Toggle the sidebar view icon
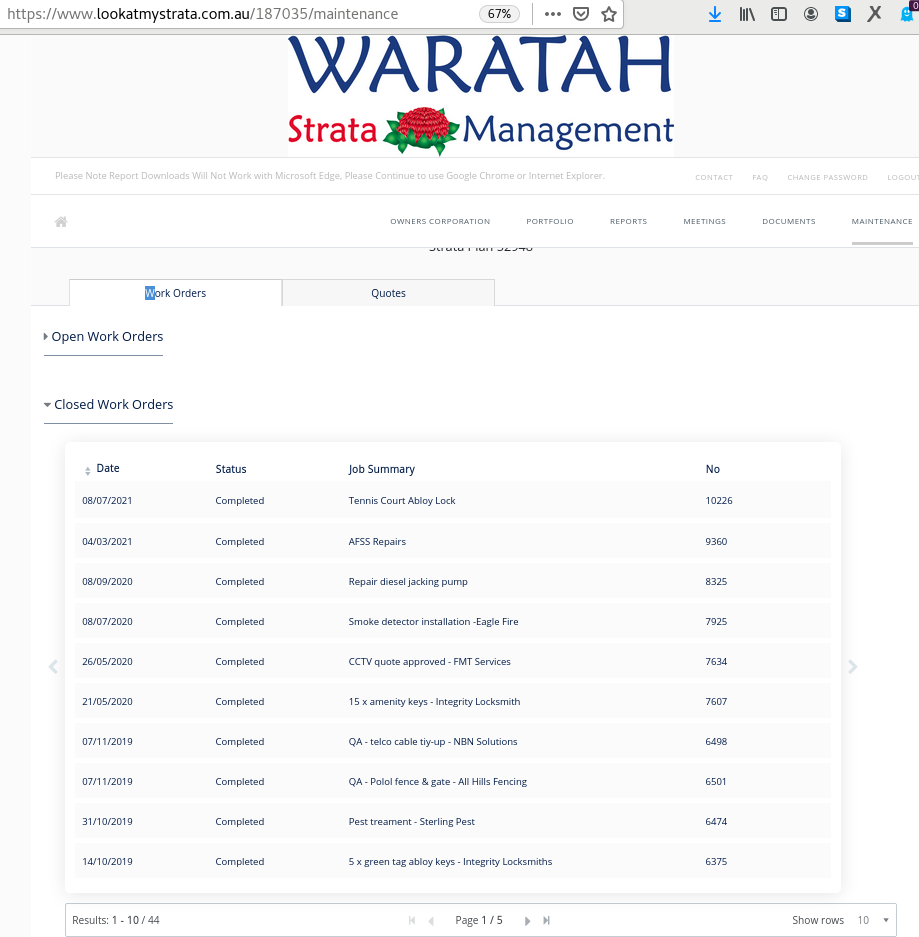919x937 pixels. pos(779,14)
